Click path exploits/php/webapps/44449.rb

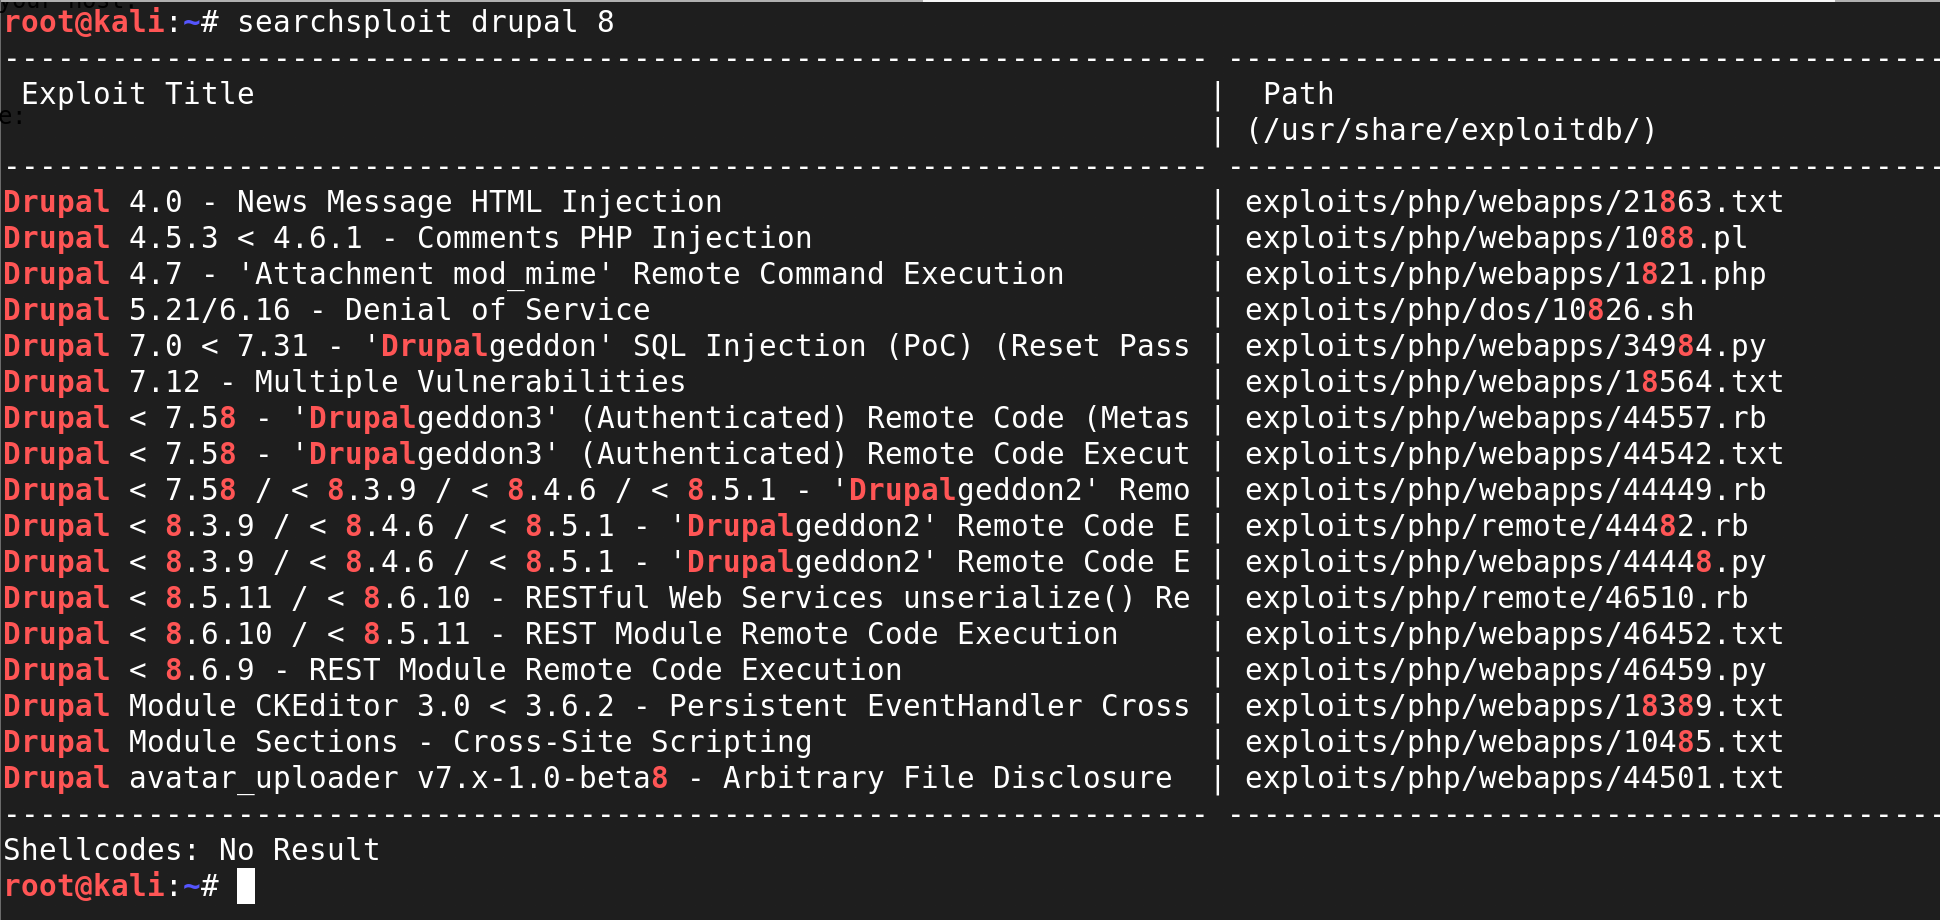pyautogui.click(x=1505, y=490)
